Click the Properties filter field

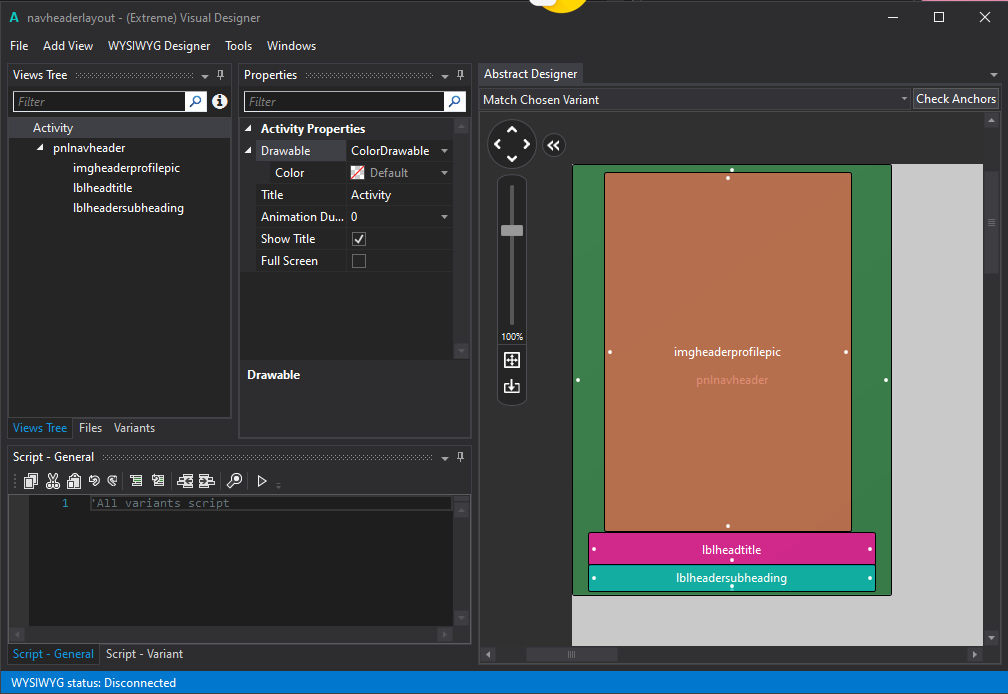pyautogui.click(x=344, y=102)
